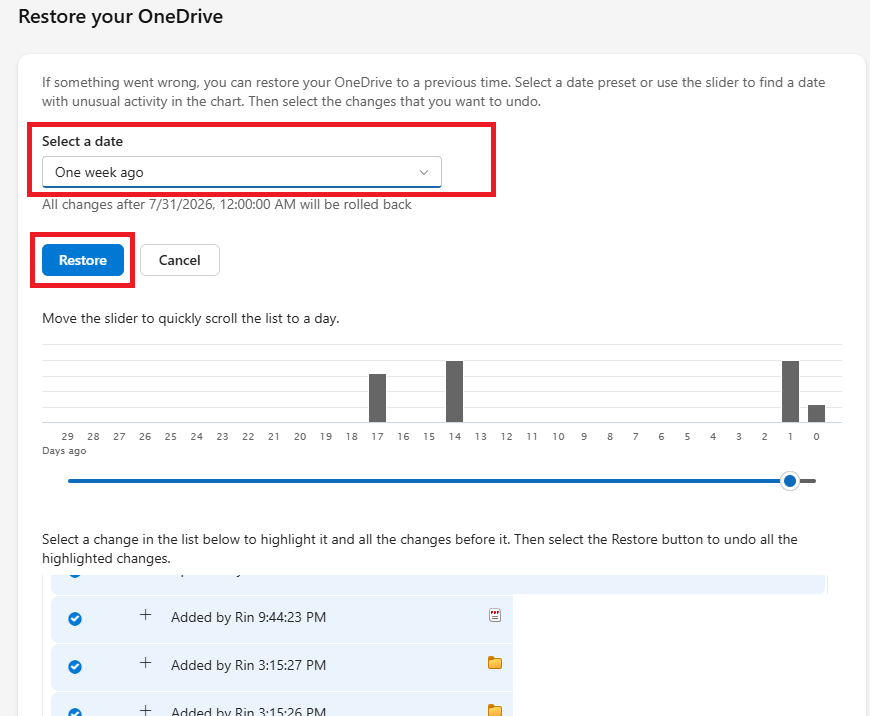This screenshot has height=716, width=870.
Task: Click the activity bar for 1 day ago
Action: 790,391
